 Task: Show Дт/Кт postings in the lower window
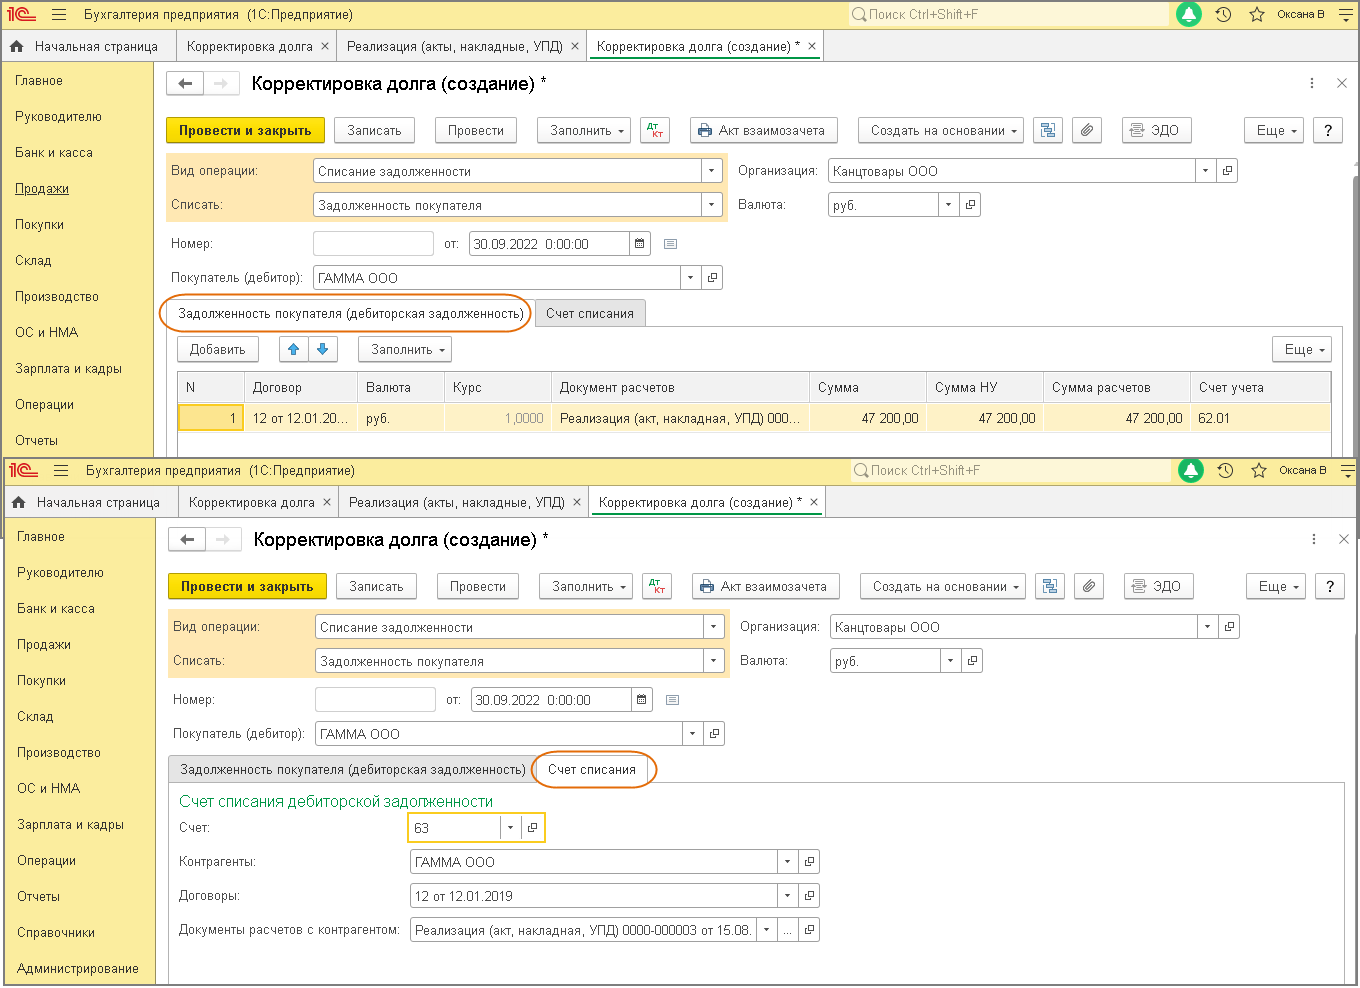click(657, 587)
